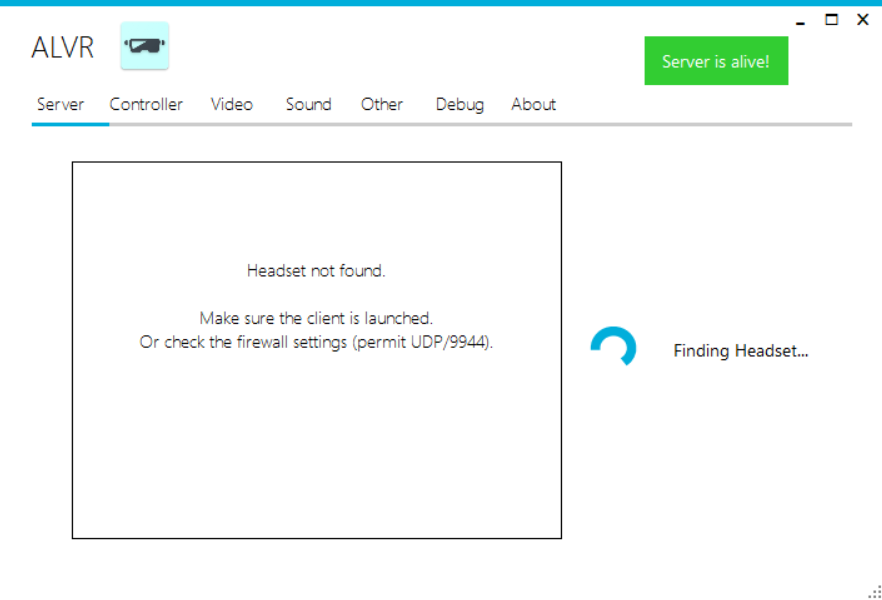
Task: Go to the Other tab
Action: pos(382,105)
